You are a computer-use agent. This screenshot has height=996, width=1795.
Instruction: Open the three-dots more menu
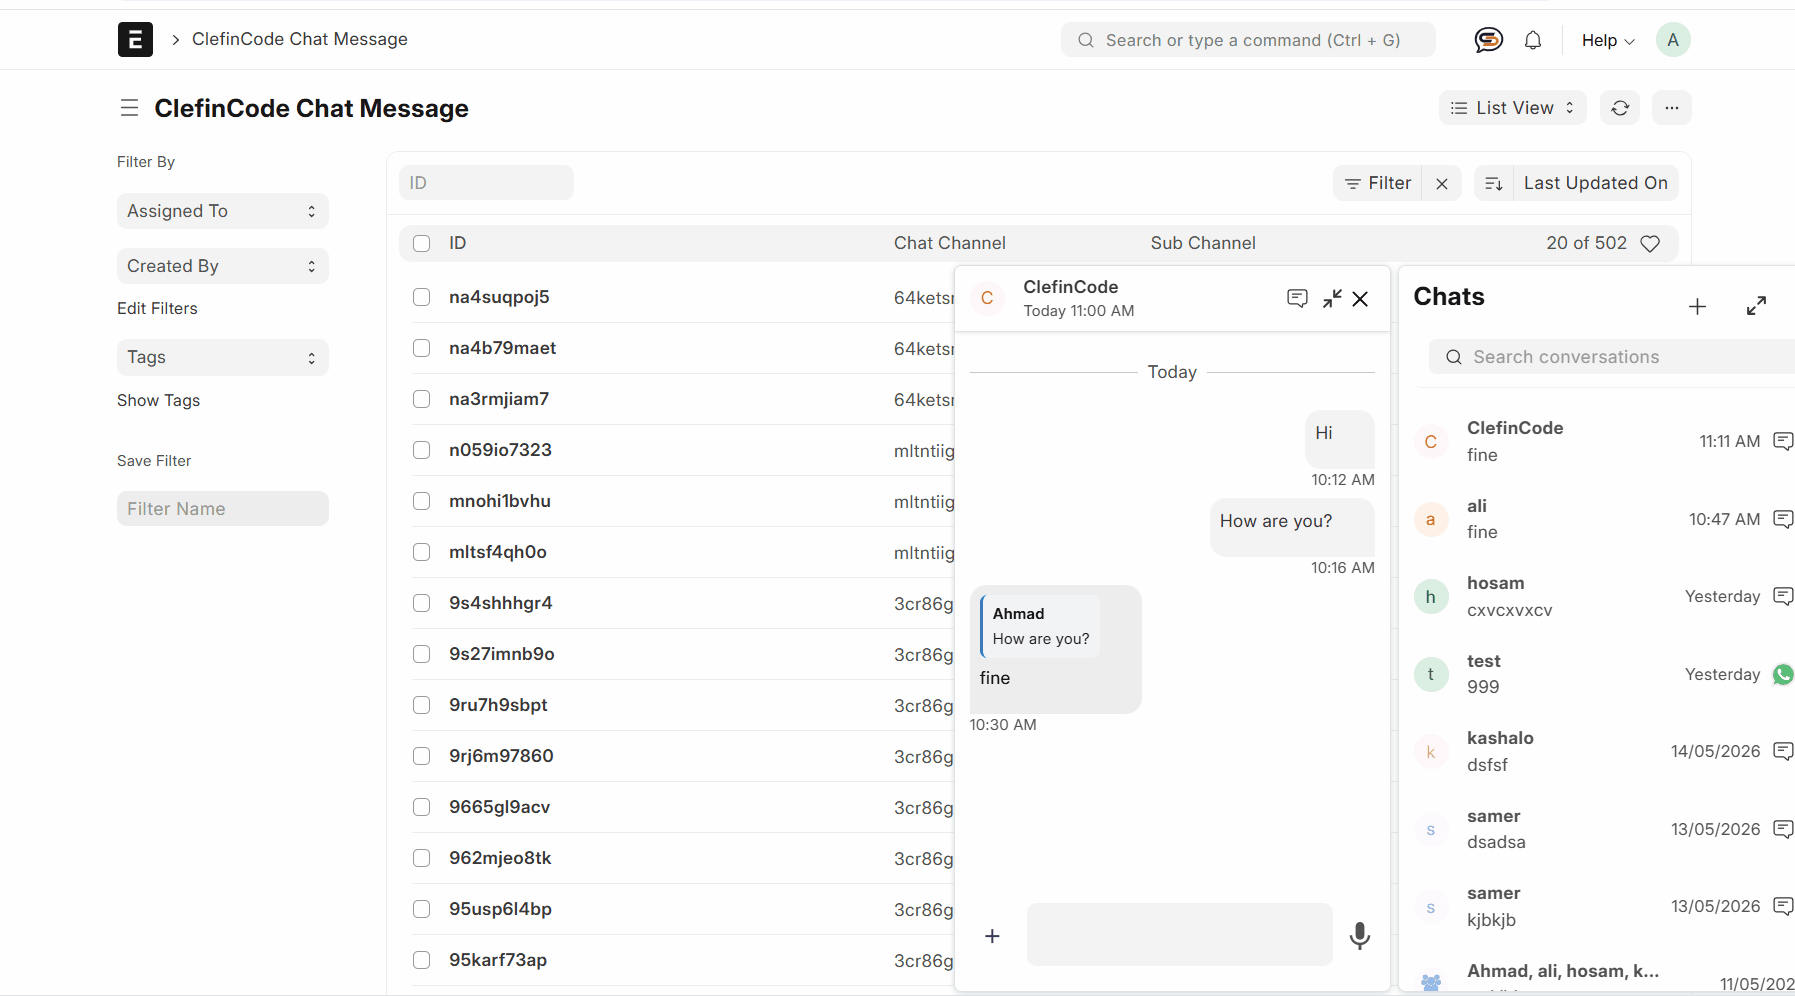pyautogui.click(x=1672, y=108)
